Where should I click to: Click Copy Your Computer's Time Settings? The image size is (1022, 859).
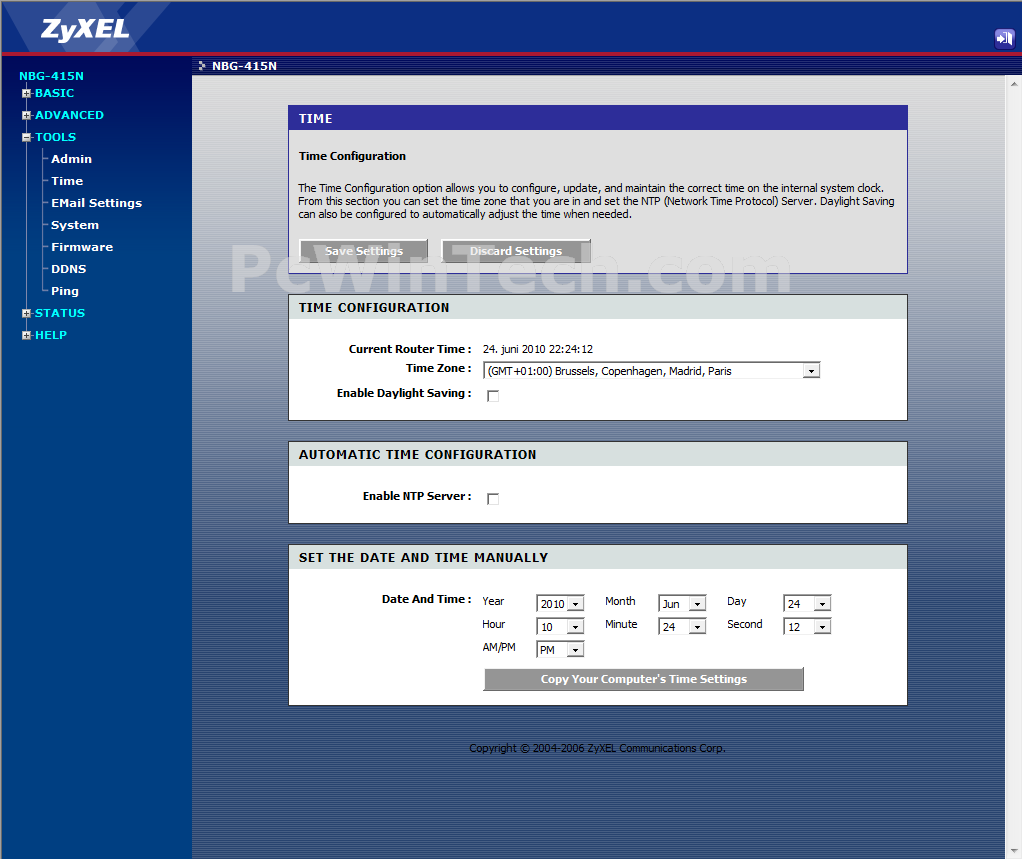tap(643, 679)
